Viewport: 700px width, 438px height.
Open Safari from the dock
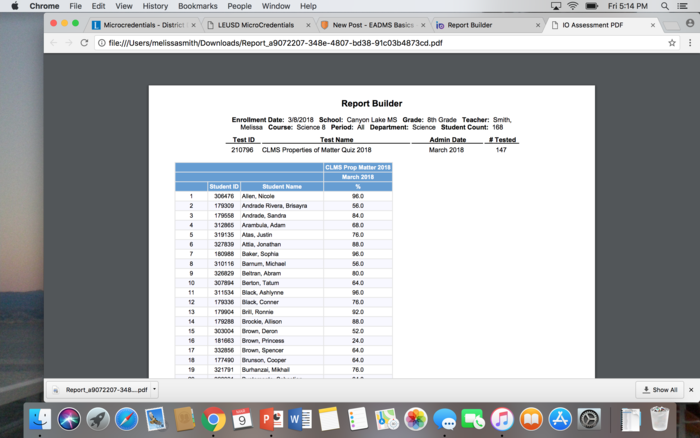coord(127,419)
